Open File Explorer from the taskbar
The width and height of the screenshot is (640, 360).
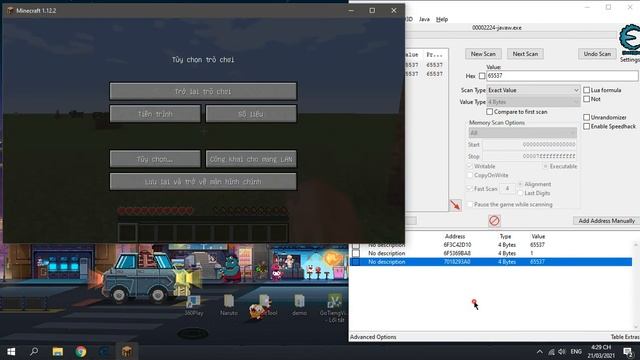tap(58, 351)
